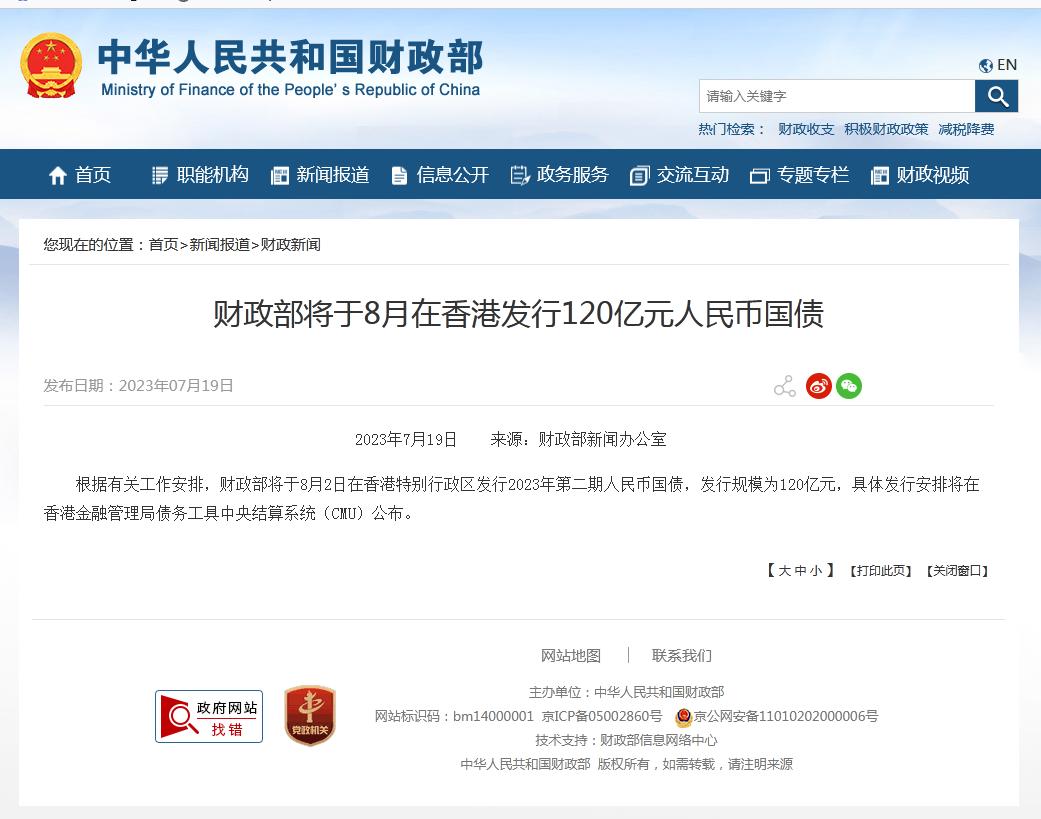Select the 大 font size option
Image resolution: width=1041 pixels, height=819 pixels.
tap(784, 571)
